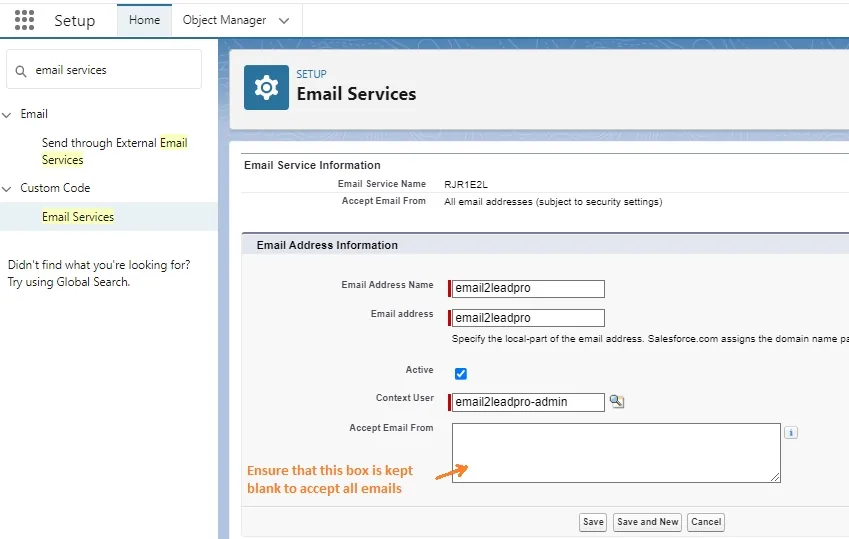
Task: Open the Object Manager tab
Action: 224,20
